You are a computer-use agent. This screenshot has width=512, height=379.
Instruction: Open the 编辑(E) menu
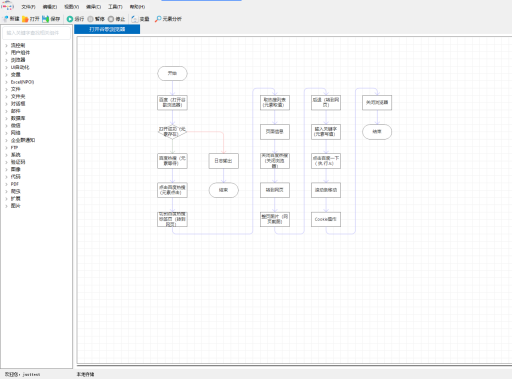50,7
